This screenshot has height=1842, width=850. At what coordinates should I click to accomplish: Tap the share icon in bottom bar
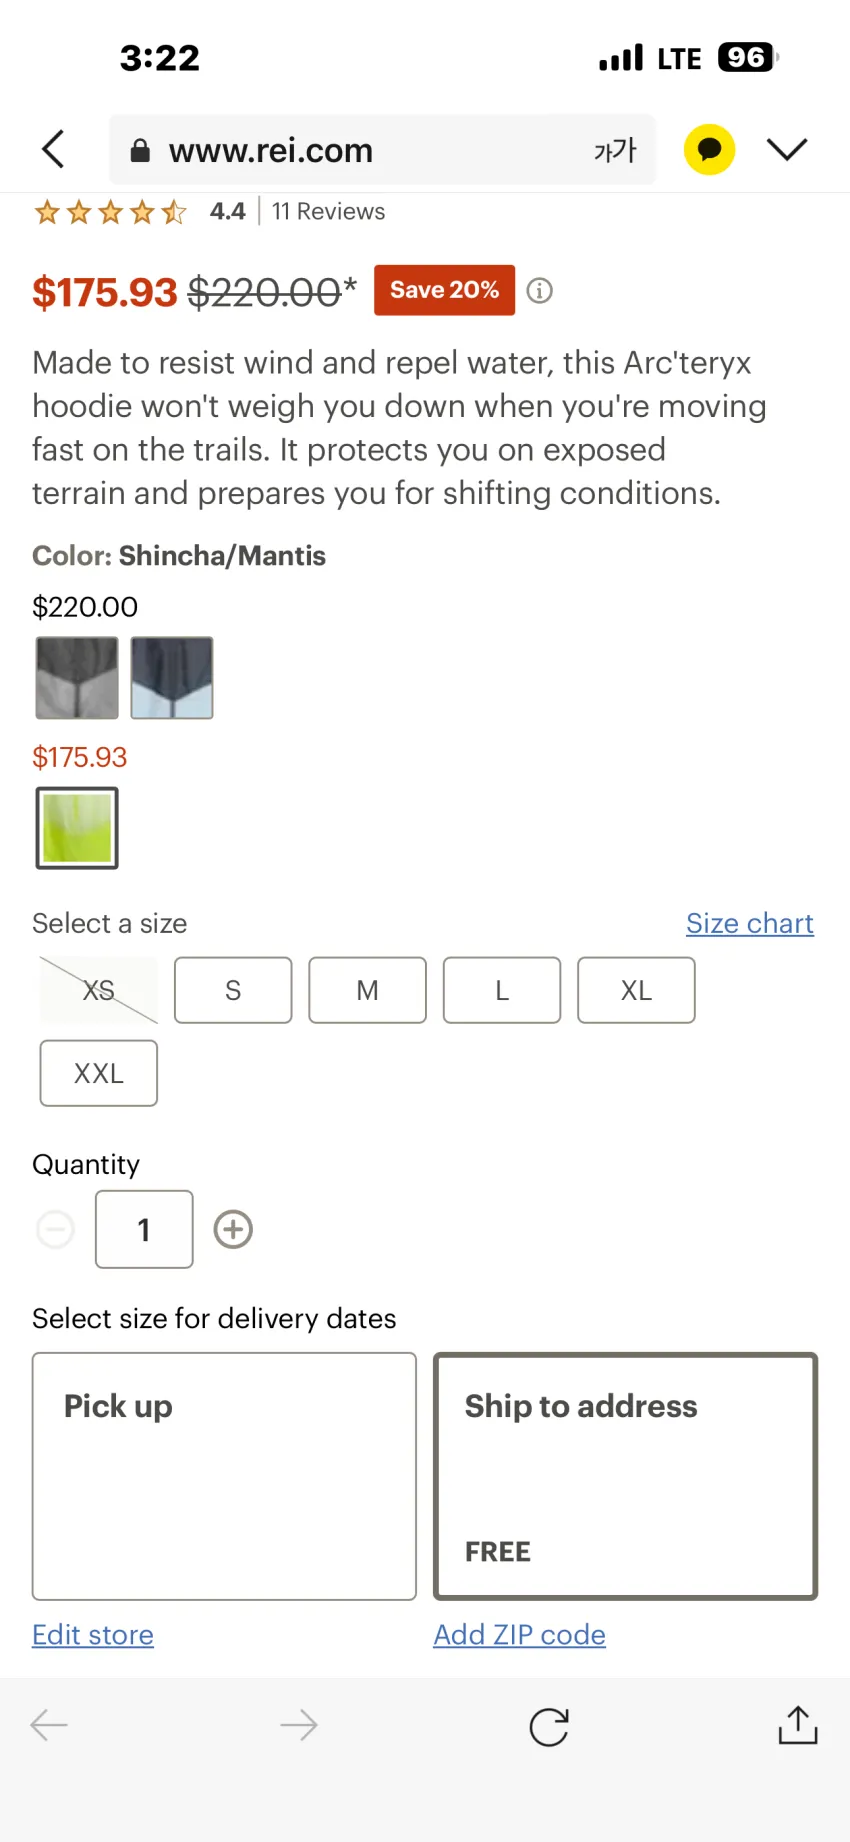(x=798, y=1725)
